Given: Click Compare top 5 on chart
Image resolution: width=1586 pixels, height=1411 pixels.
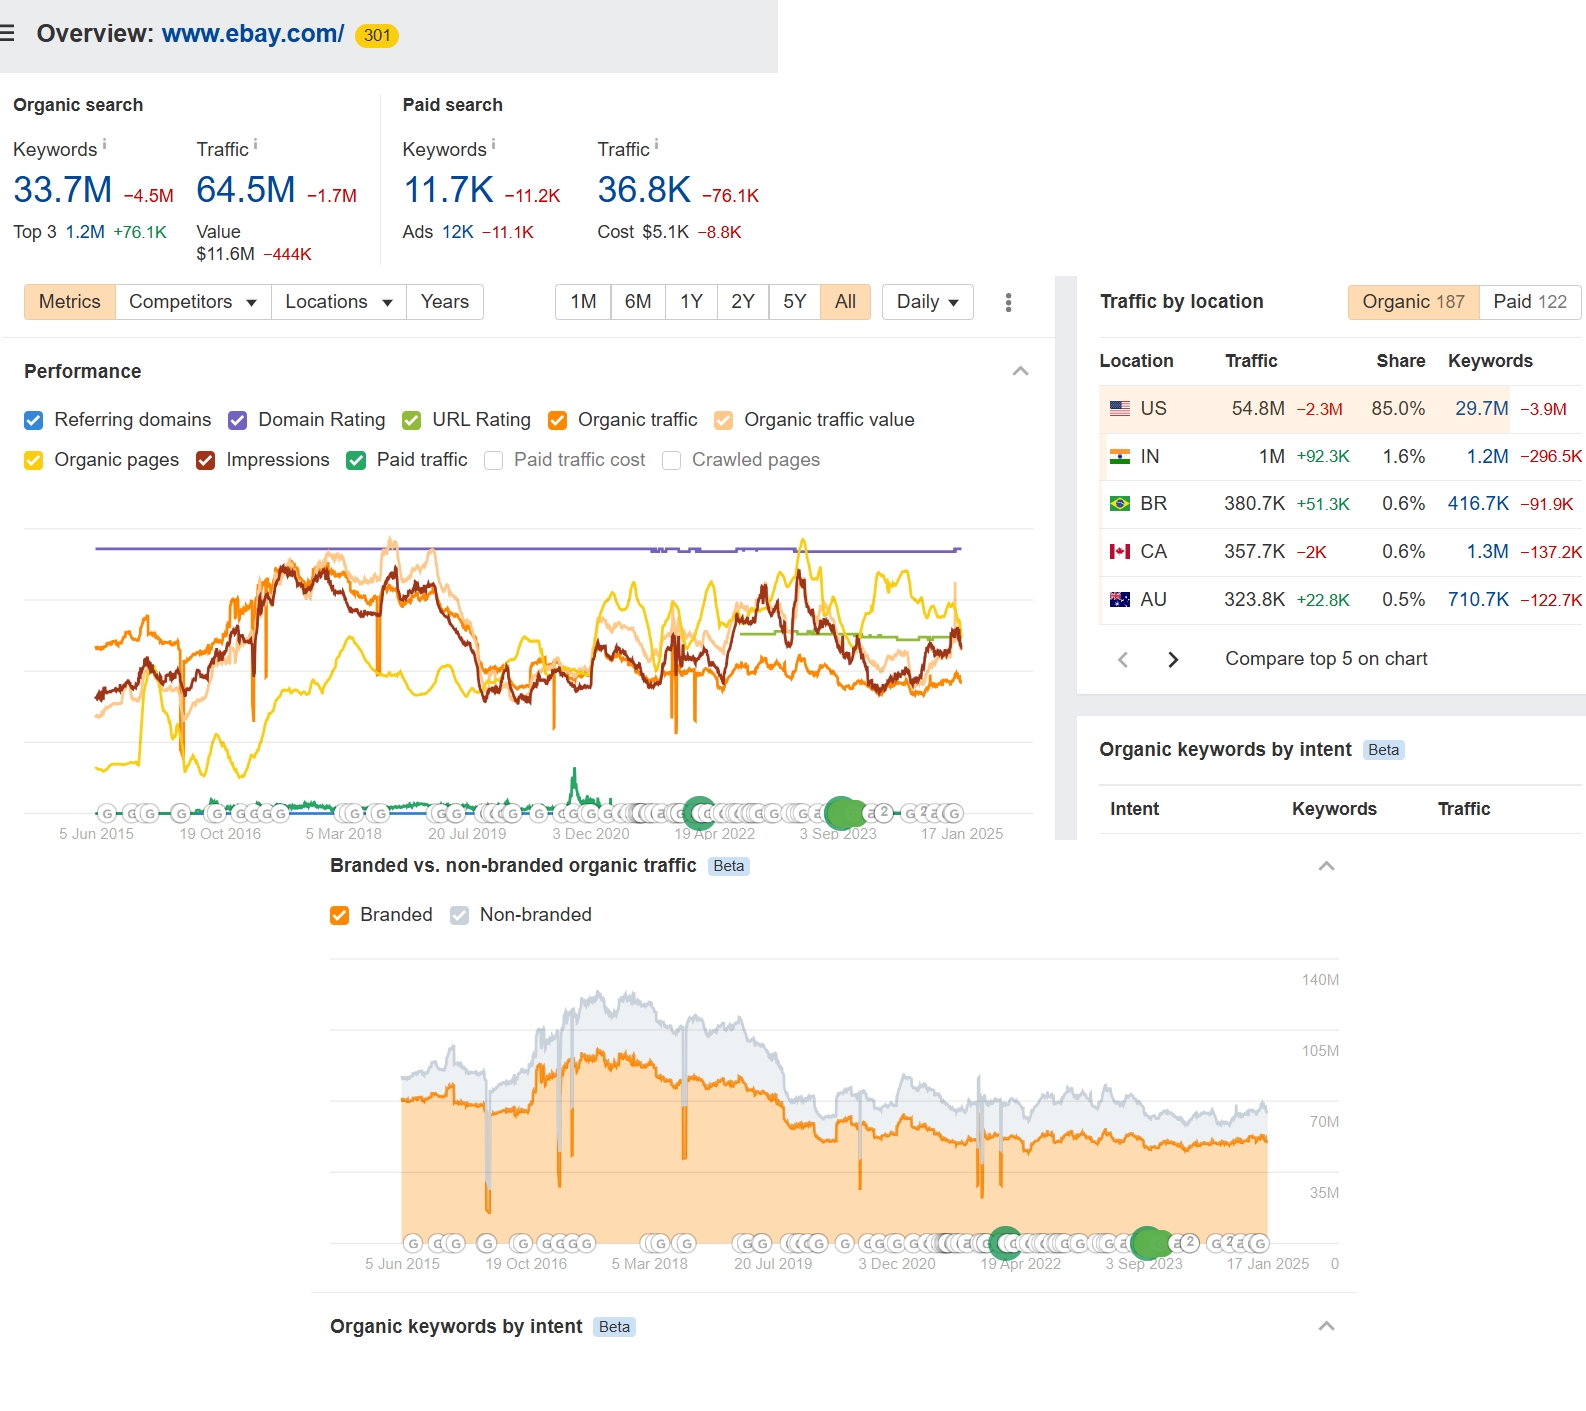Looking at the screenshot, I should click(1326, 659).
